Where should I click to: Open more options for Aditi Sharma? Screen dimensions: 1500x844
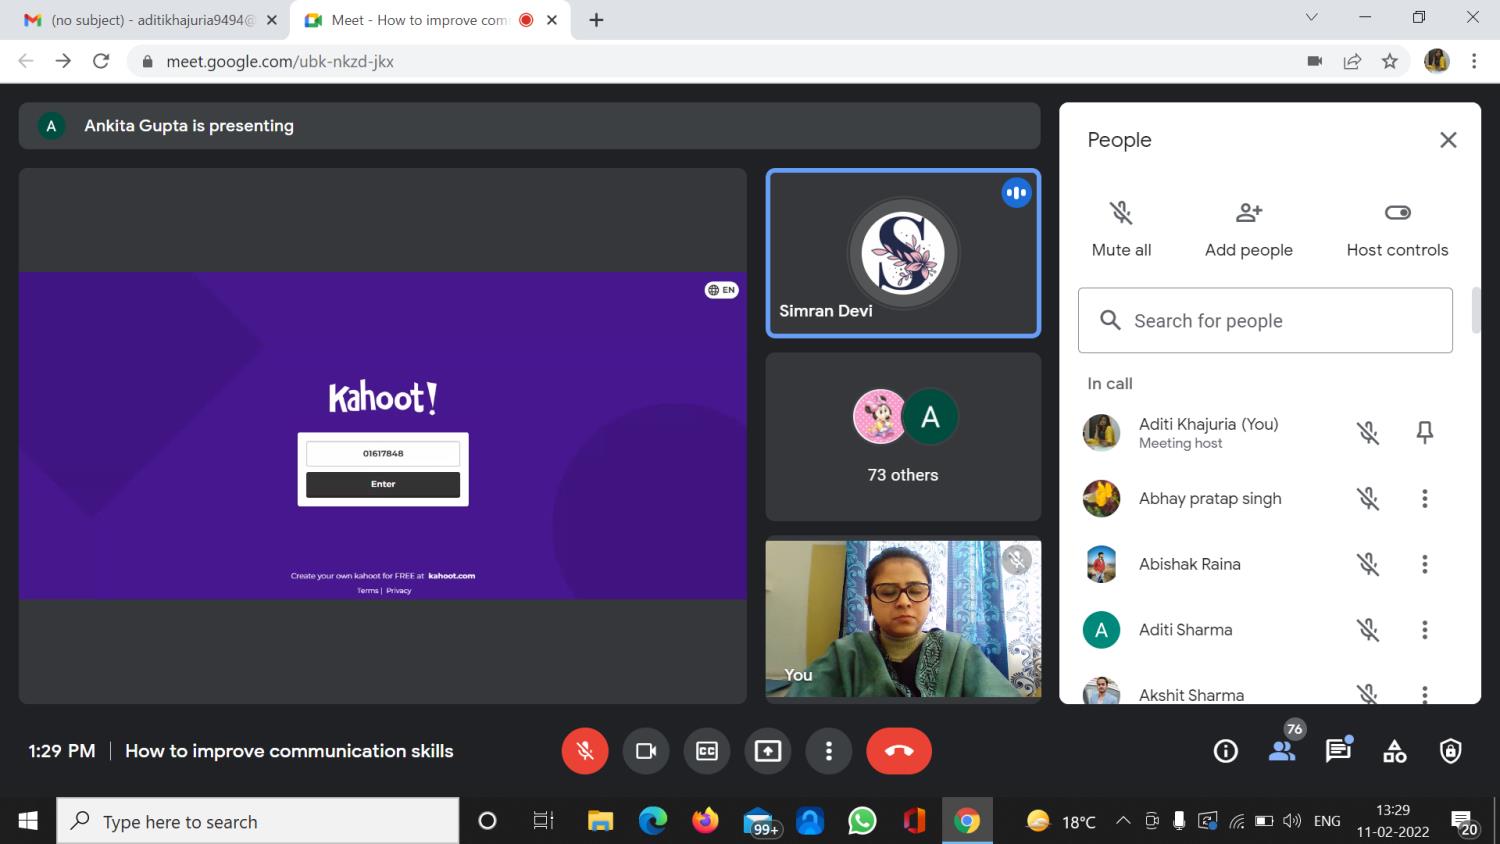pyautogui.click(x=1425, y=630)
